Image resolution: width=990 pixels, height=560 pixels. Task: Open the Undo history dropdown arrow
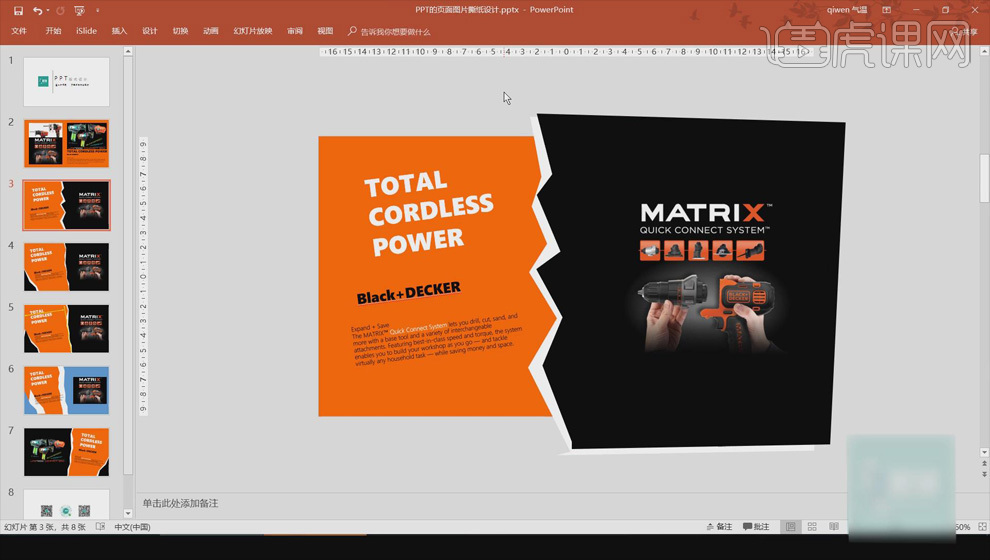point(48,11)
